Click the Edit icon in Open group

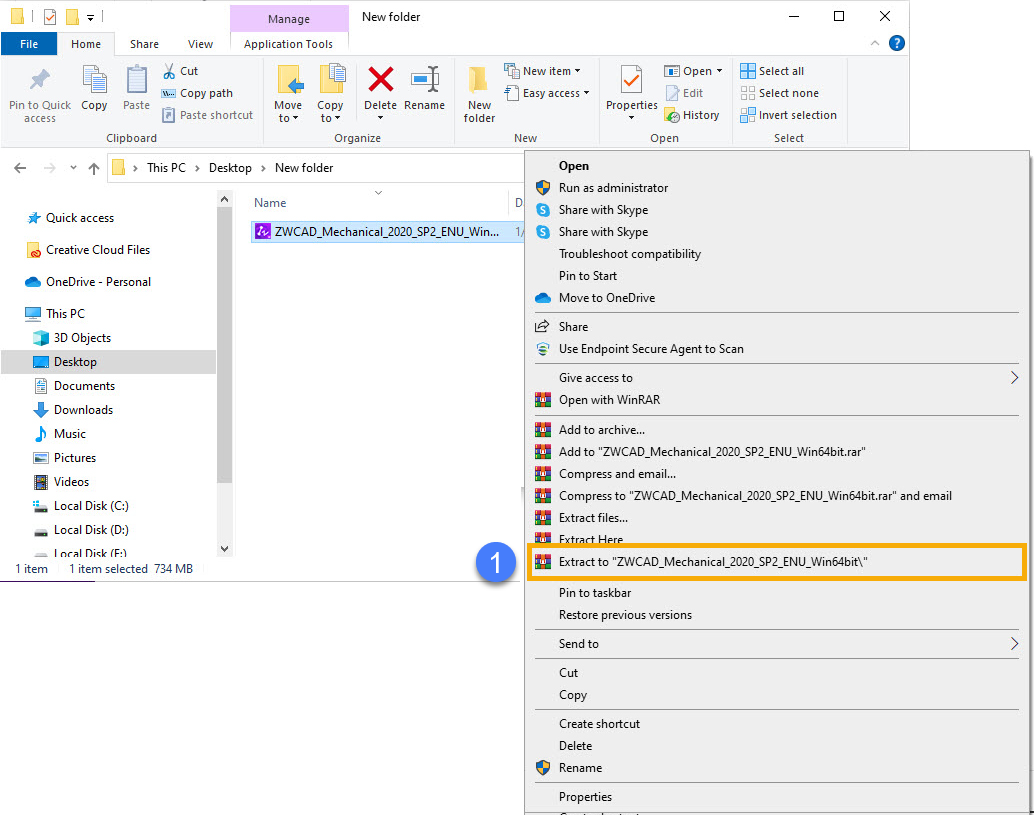(x=672, y=94)
